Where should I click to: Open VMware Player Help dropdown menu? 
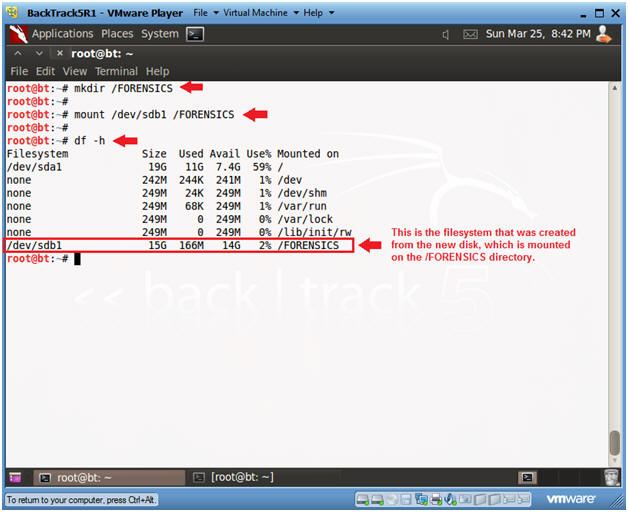point(318,13)
